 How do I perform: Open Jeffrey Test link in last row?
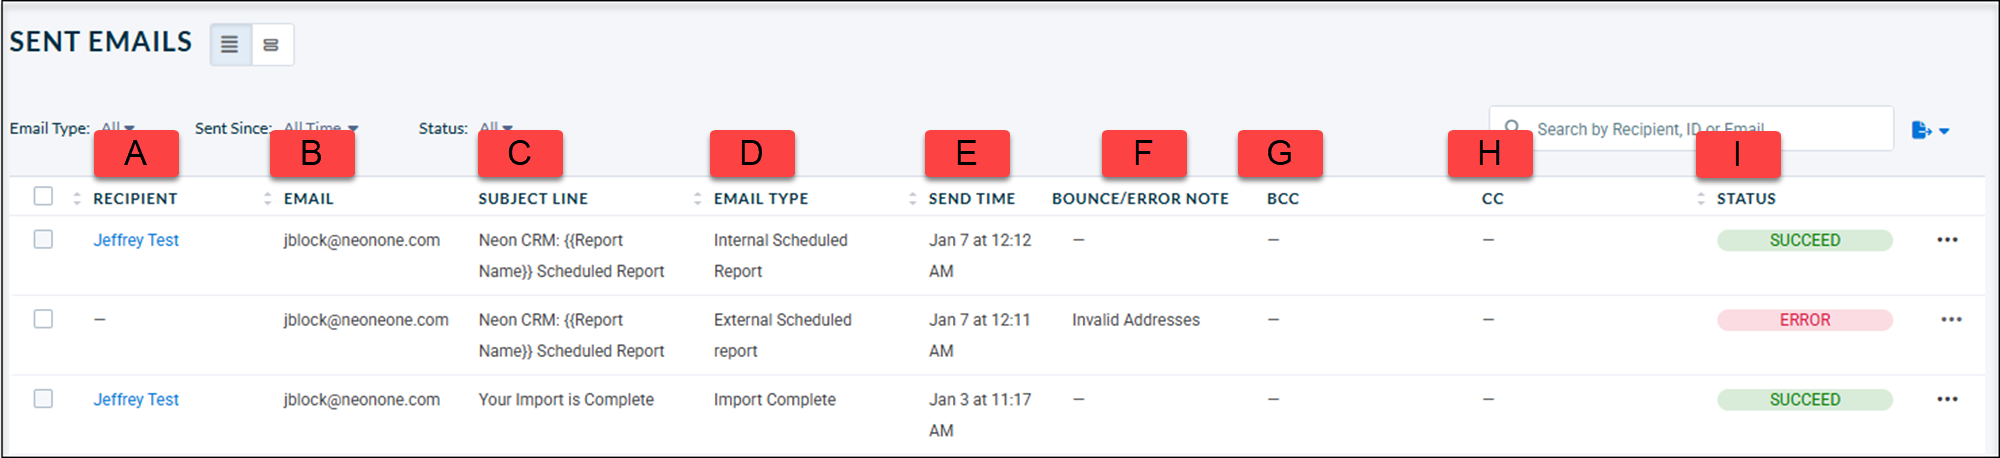tap(136, 399)
